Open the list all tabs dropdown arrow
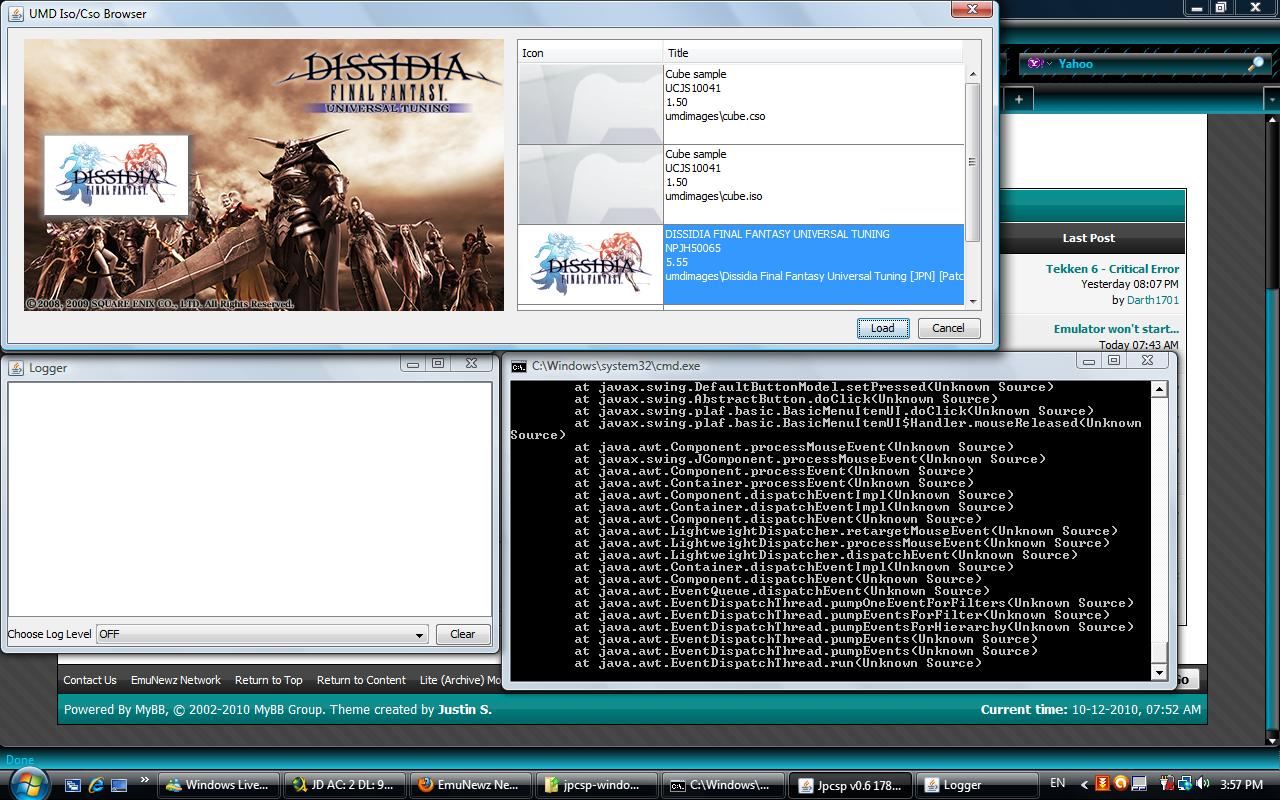The height and width of the screenshot is (800, 1280). click(x=1271, y=99)
